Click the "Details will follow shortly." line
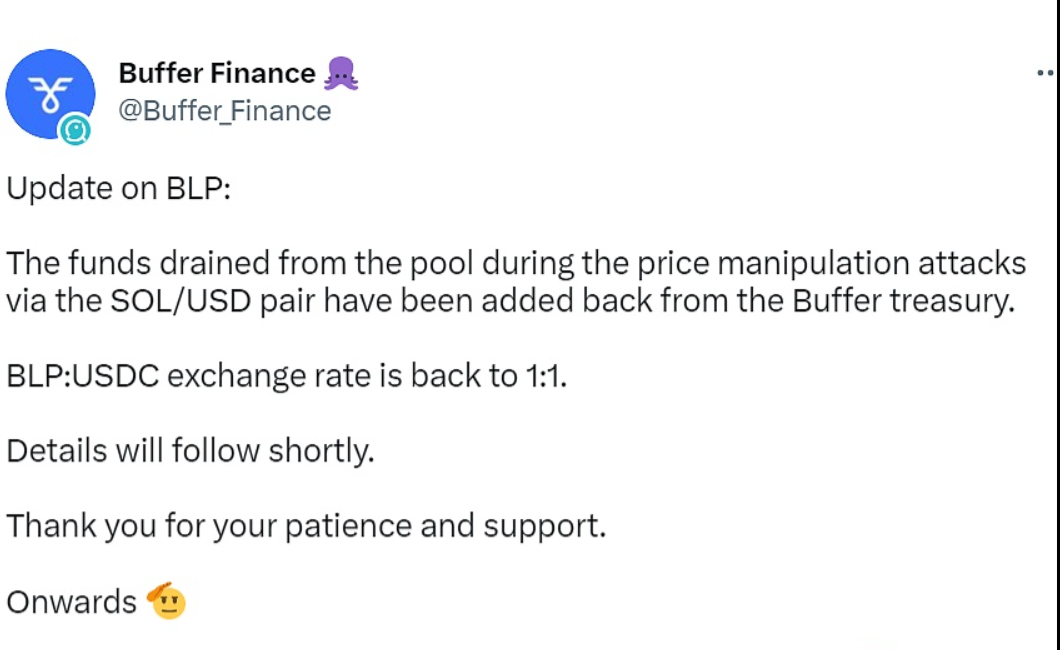The height and width of the screenshot is (650, 1060). click(x=190, y=451)
